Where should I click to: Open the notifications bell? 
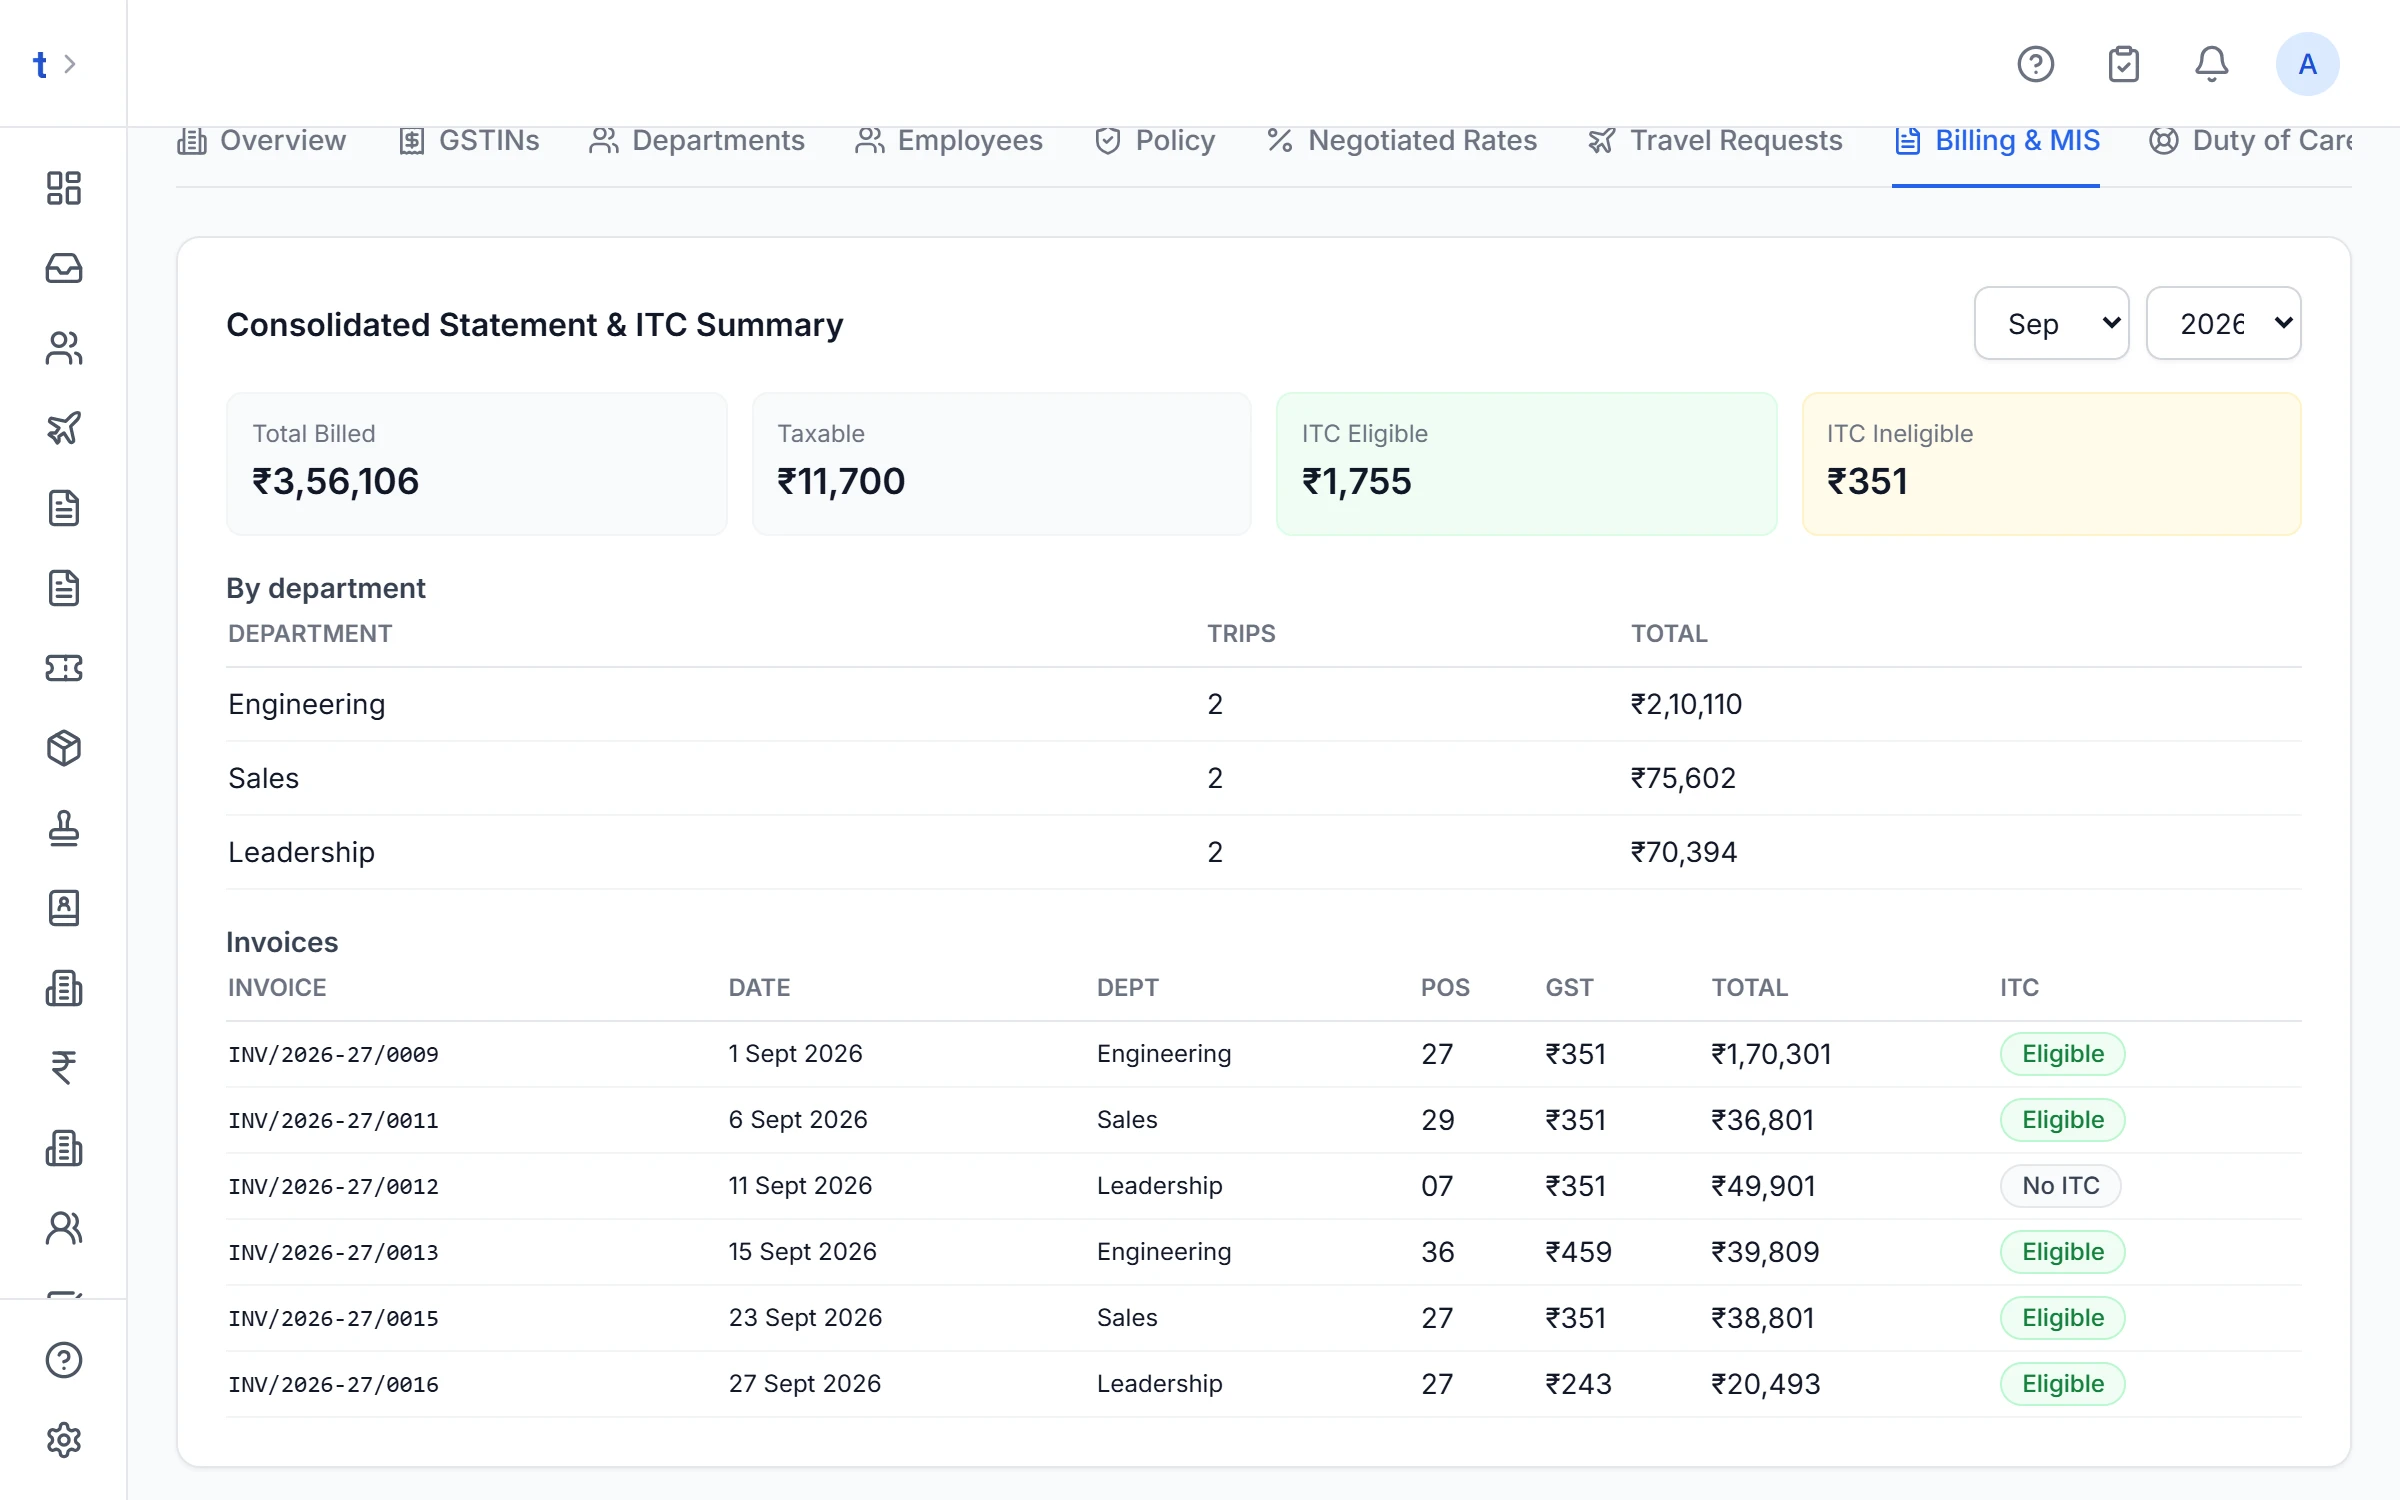point(2211,64)
